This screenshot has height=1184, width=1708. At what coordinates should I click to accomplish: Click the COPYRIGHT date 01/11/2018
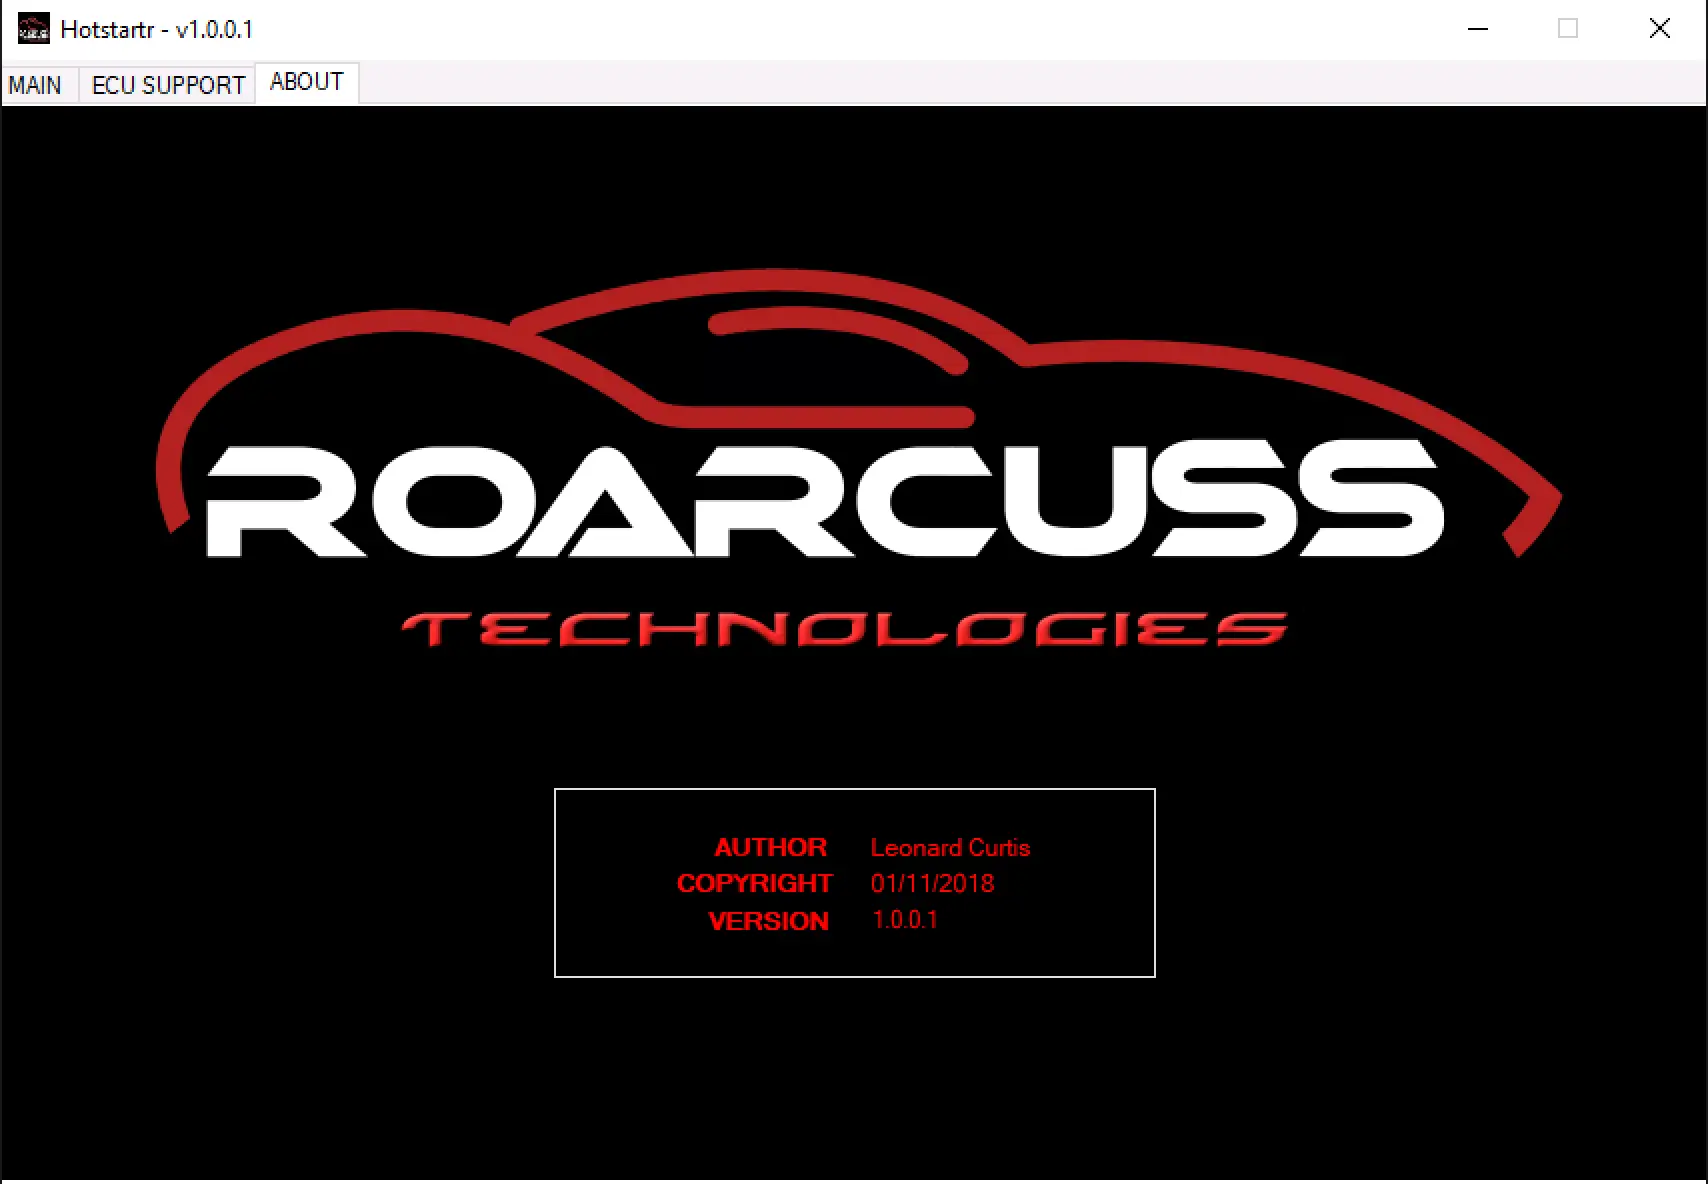click(x=932, y=883)
